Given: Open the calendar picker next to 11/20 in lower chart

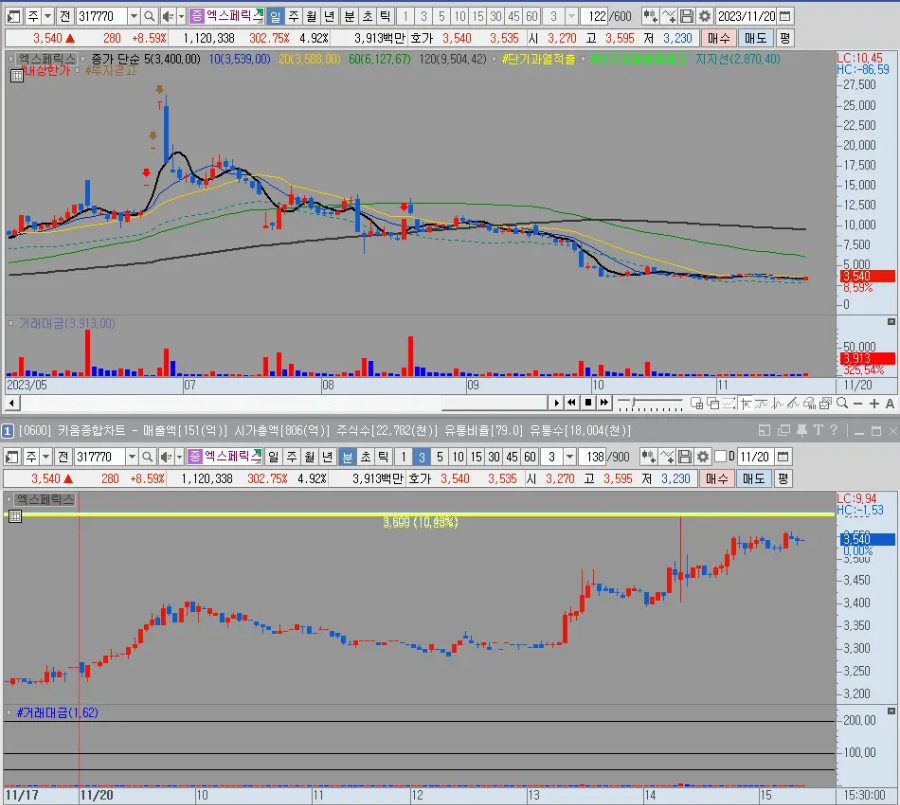Looking at the screenshot, I should pyautogui.click(x=782, y=456).
